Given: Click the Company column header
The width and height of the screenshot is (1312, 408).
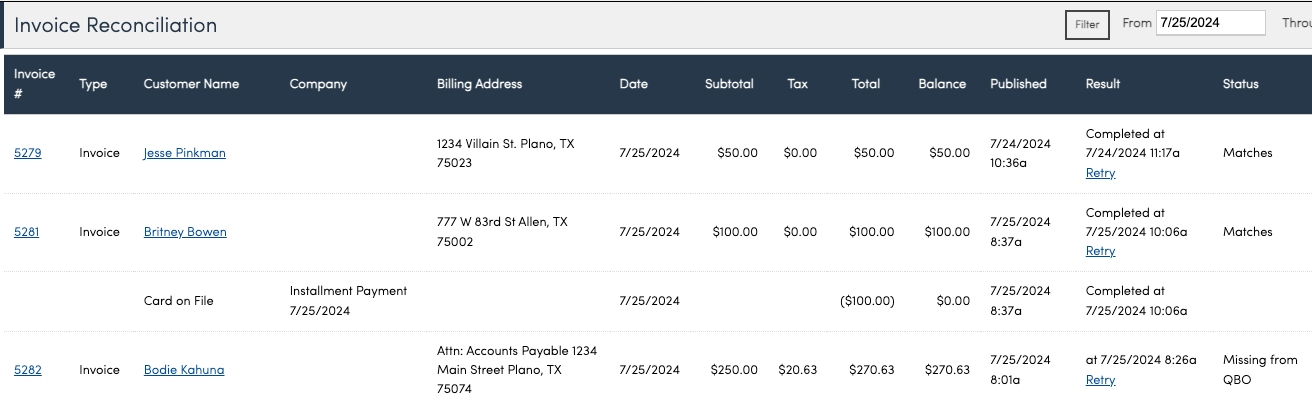Looking at the screenshot, I should 318,84.
